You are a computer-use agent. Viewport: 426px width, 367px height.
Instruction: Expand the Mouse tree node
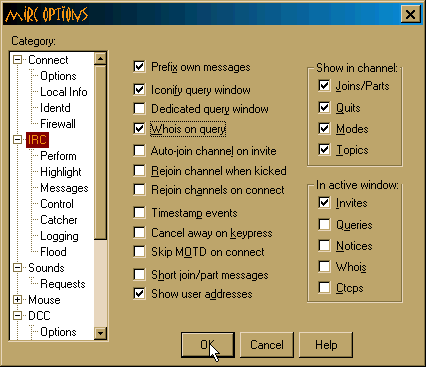(x=17, y=300)
